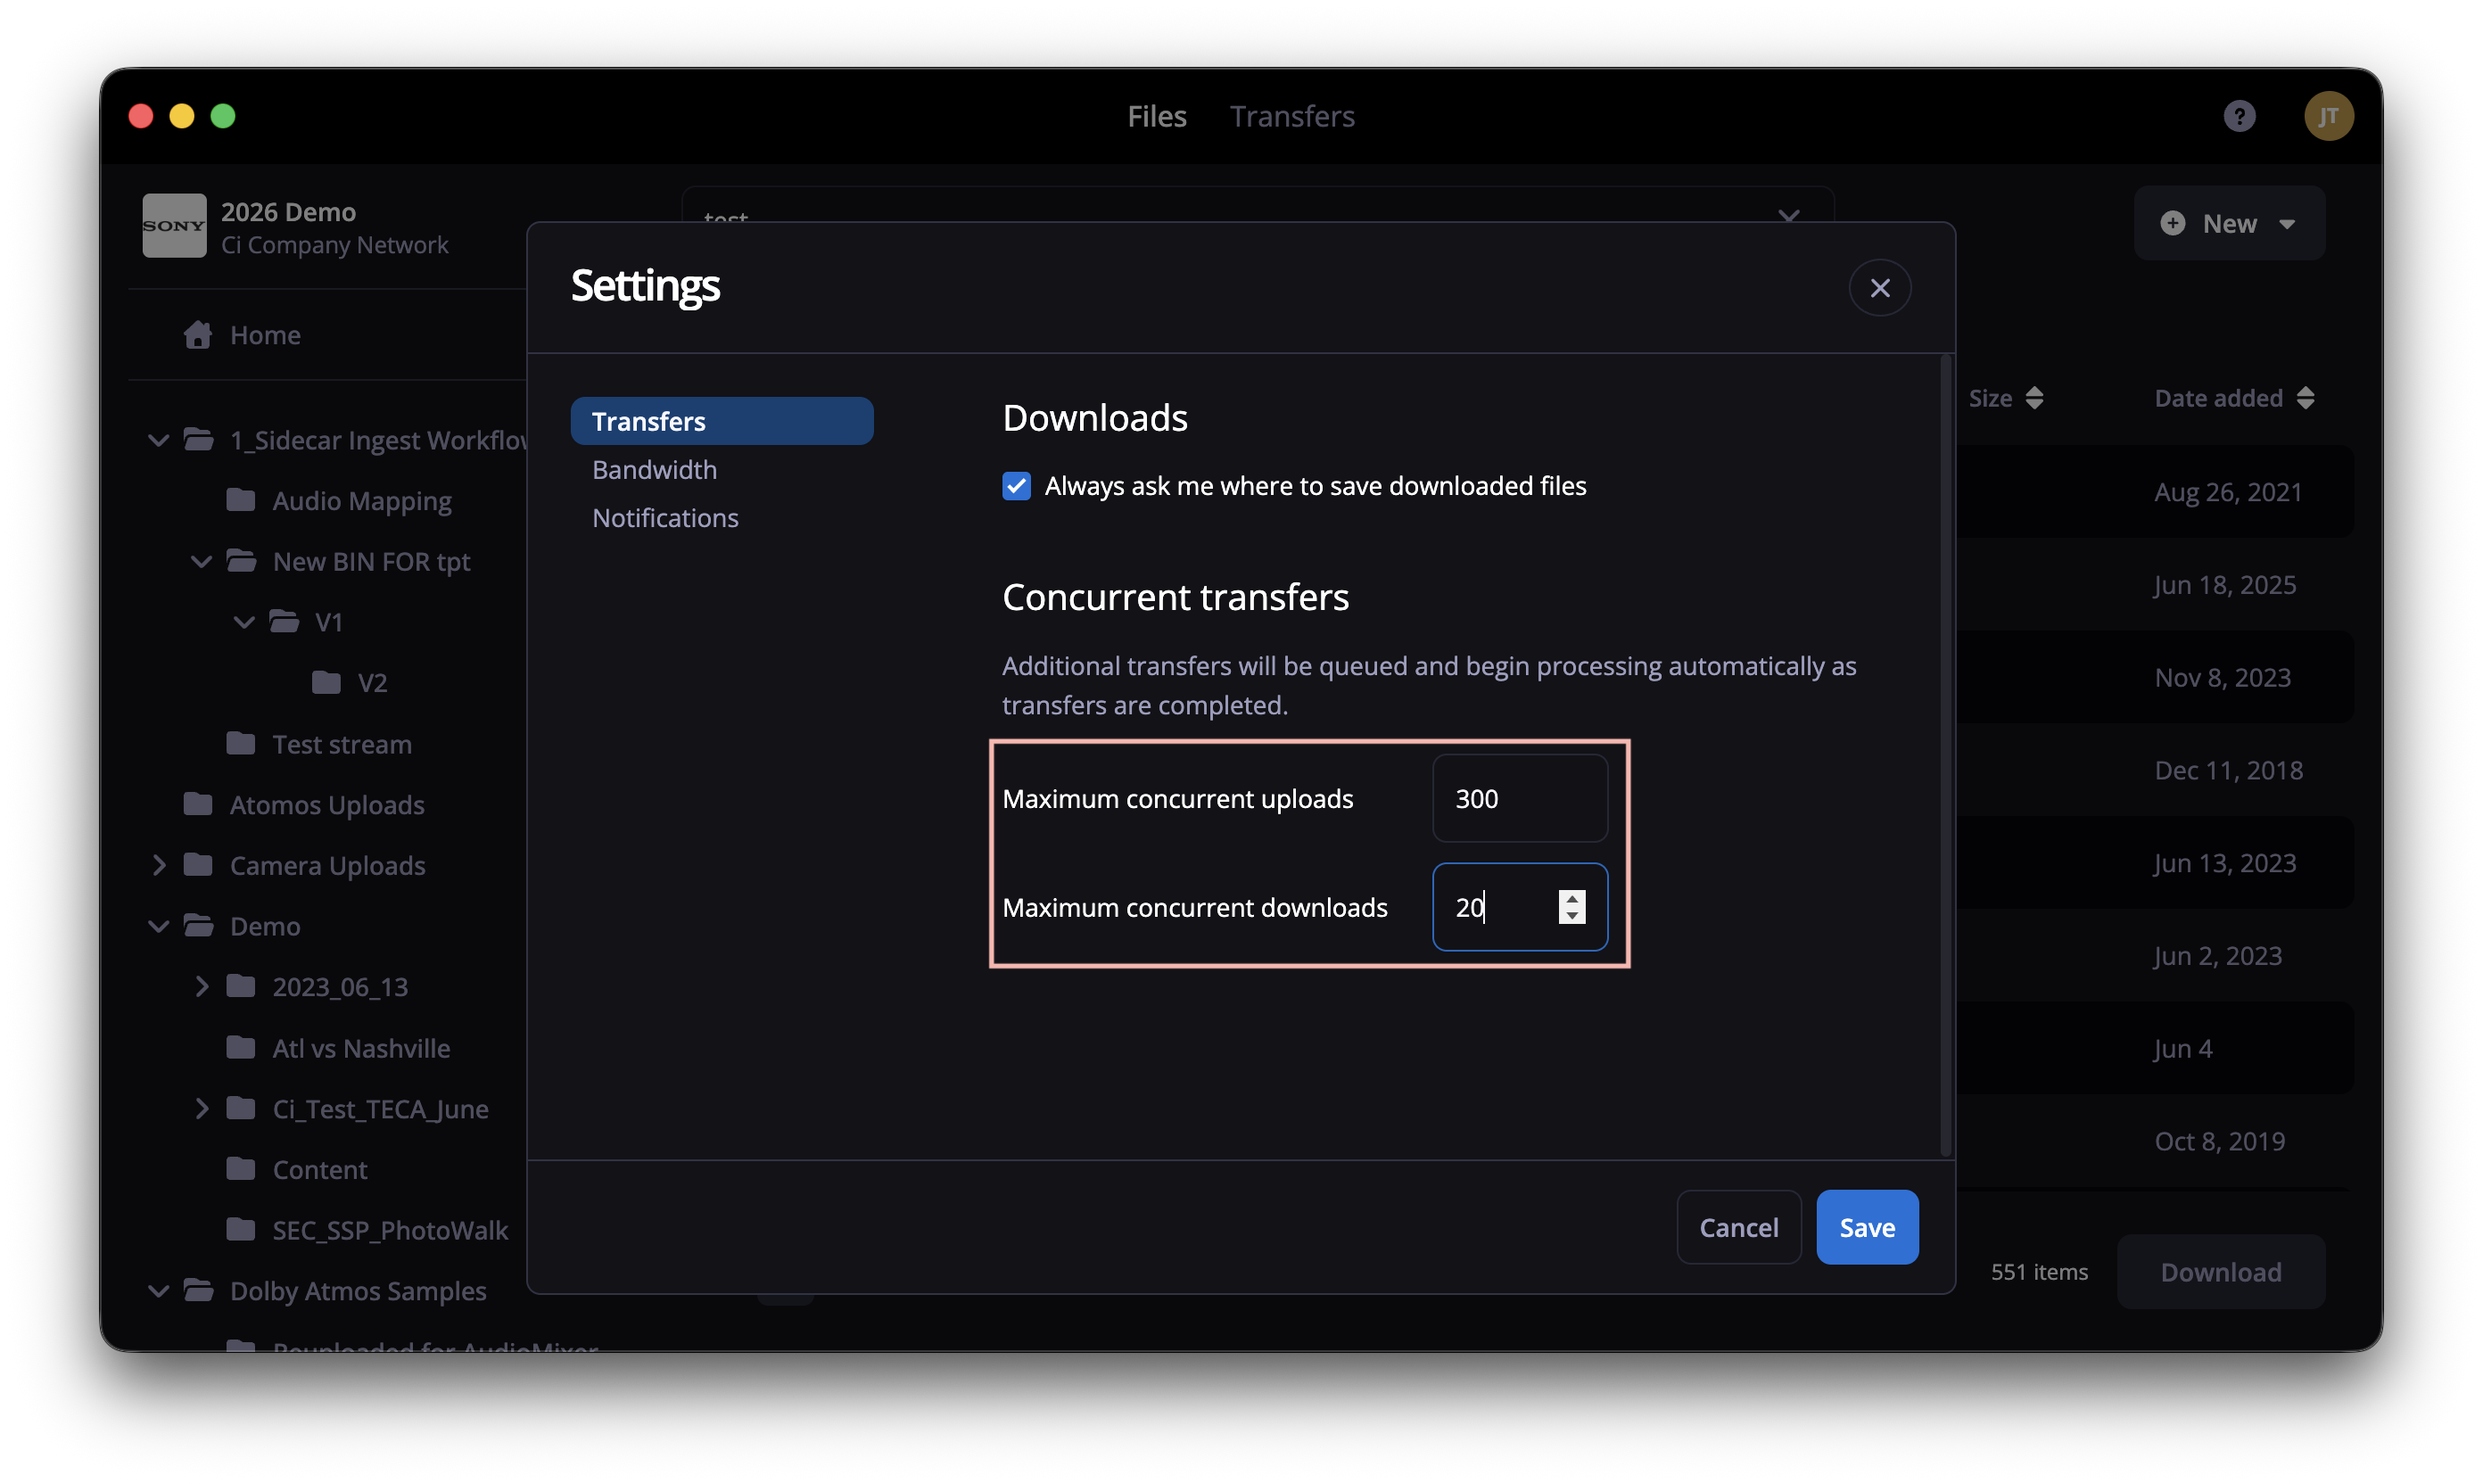Click the 'Nov 8, 2023' date cell
The width and height of the screenshot is (2483, 1484).
(x=2222, y=677)
